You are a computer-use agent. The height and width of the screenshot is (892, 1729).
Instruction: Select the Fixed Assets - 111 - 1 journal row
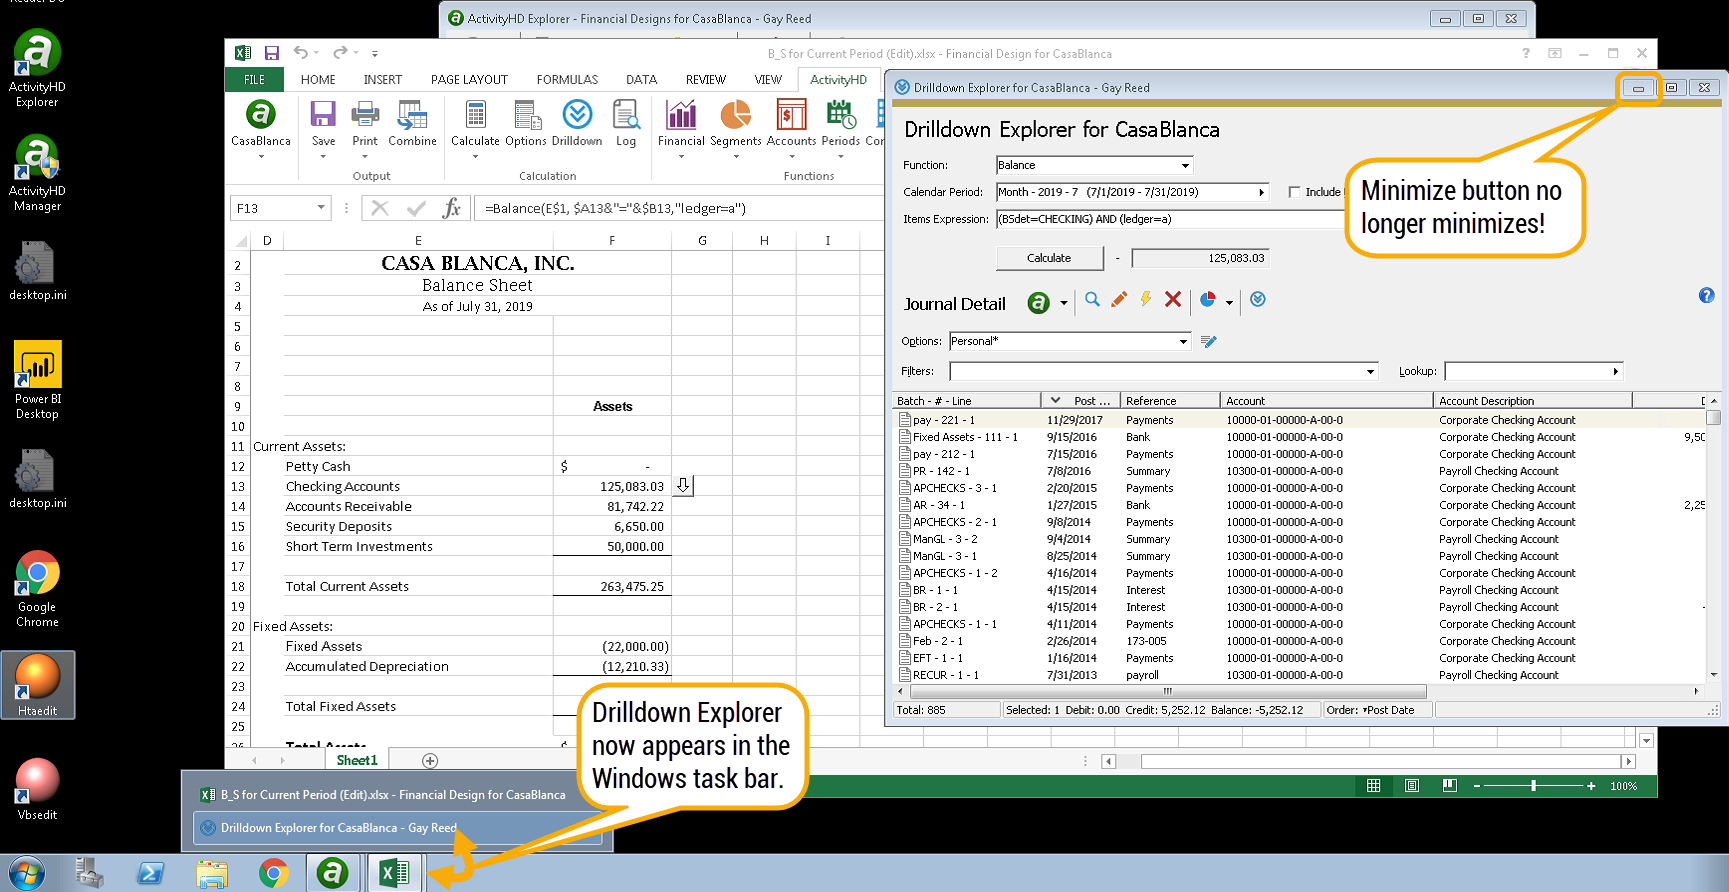tap(1300, 437)
